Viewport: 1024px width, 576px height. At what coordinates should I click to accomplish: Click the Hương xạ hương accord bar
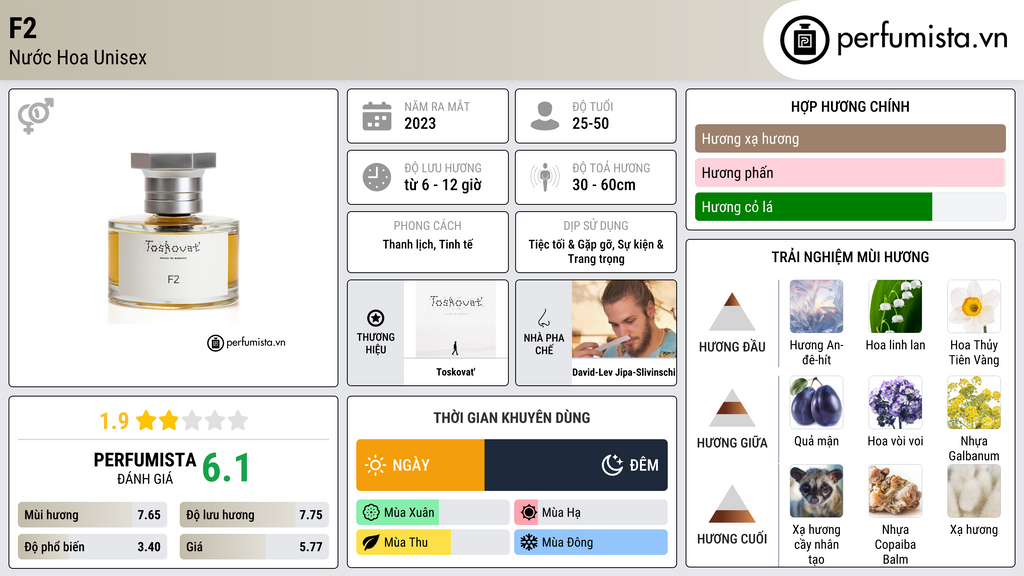pyautogui.click(x=850, y=138)
